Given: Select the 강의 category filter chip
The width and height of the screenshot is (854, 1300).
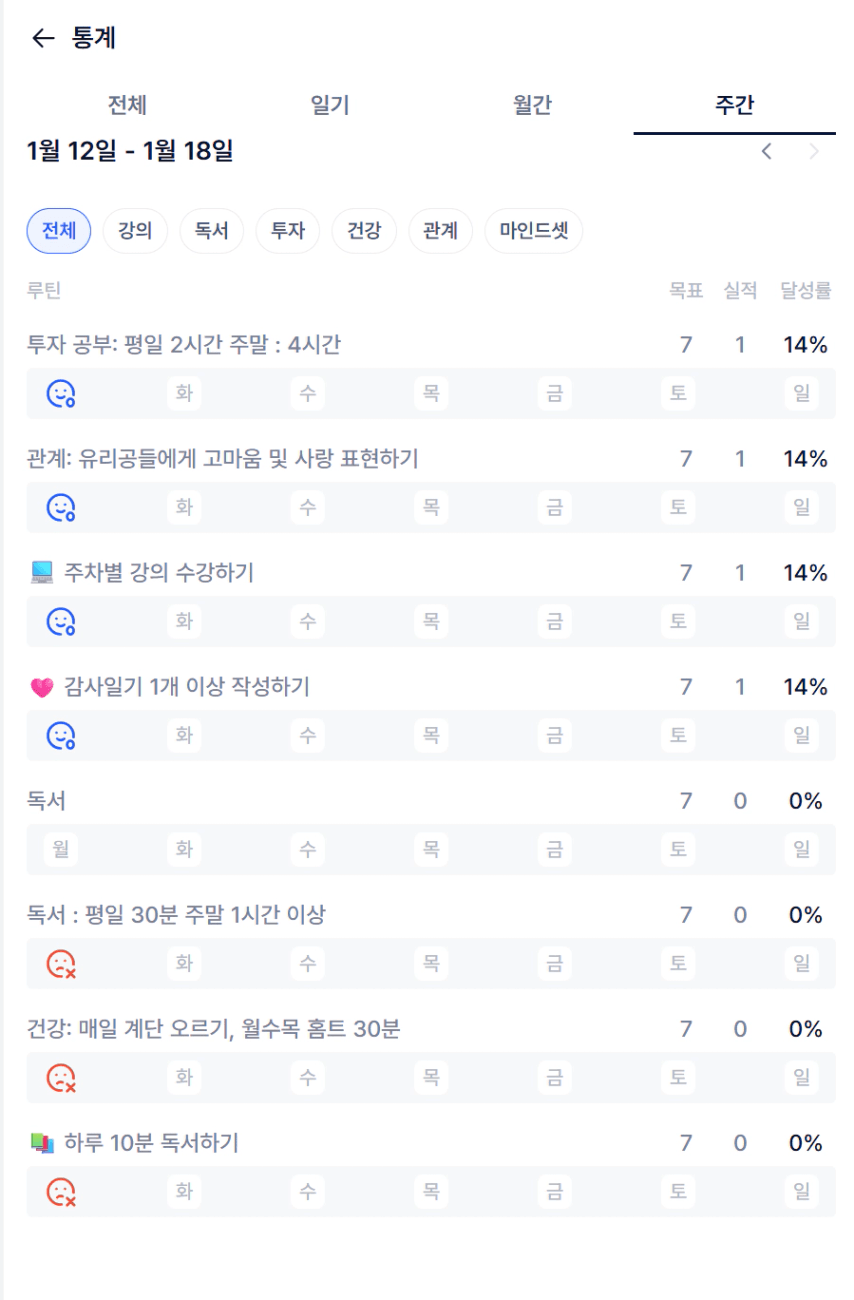Looking at the screenshot, I should [x=135, y=231].
